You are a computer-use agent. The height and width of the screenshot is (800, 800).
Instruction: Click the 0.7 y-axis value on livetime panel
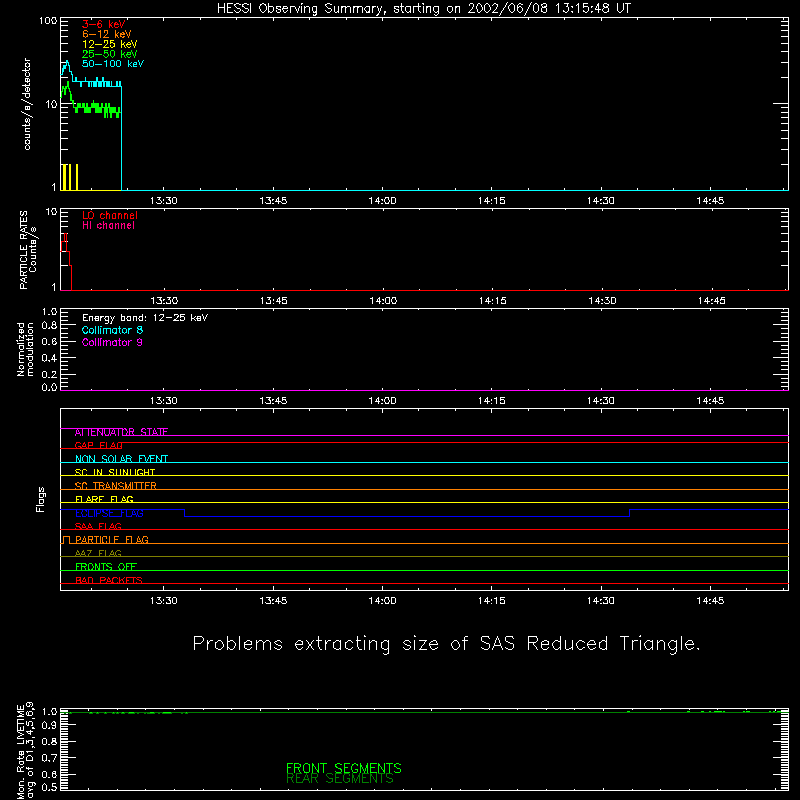pos(49,758)
